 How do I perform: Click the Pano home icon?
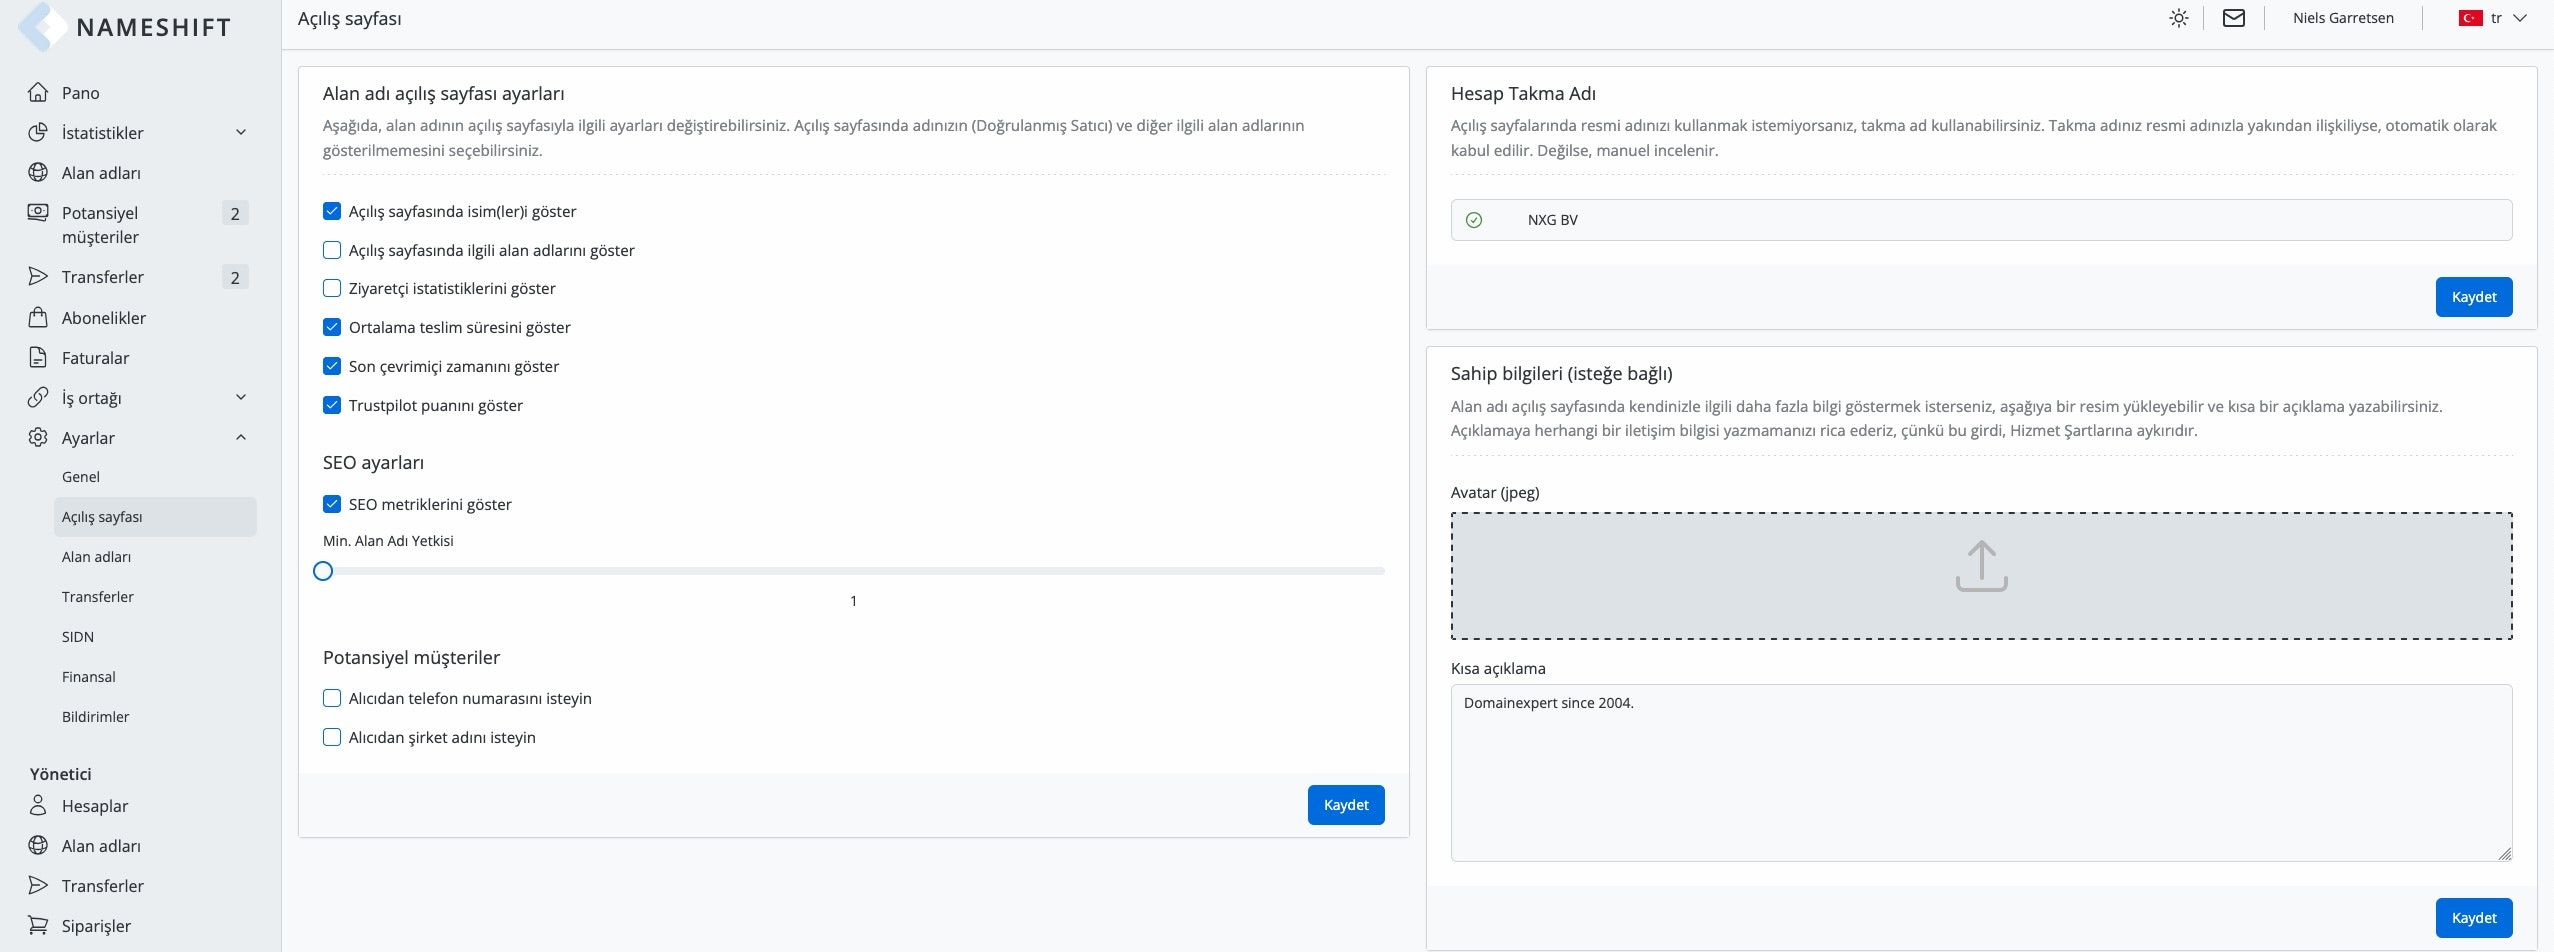(38, 92)
